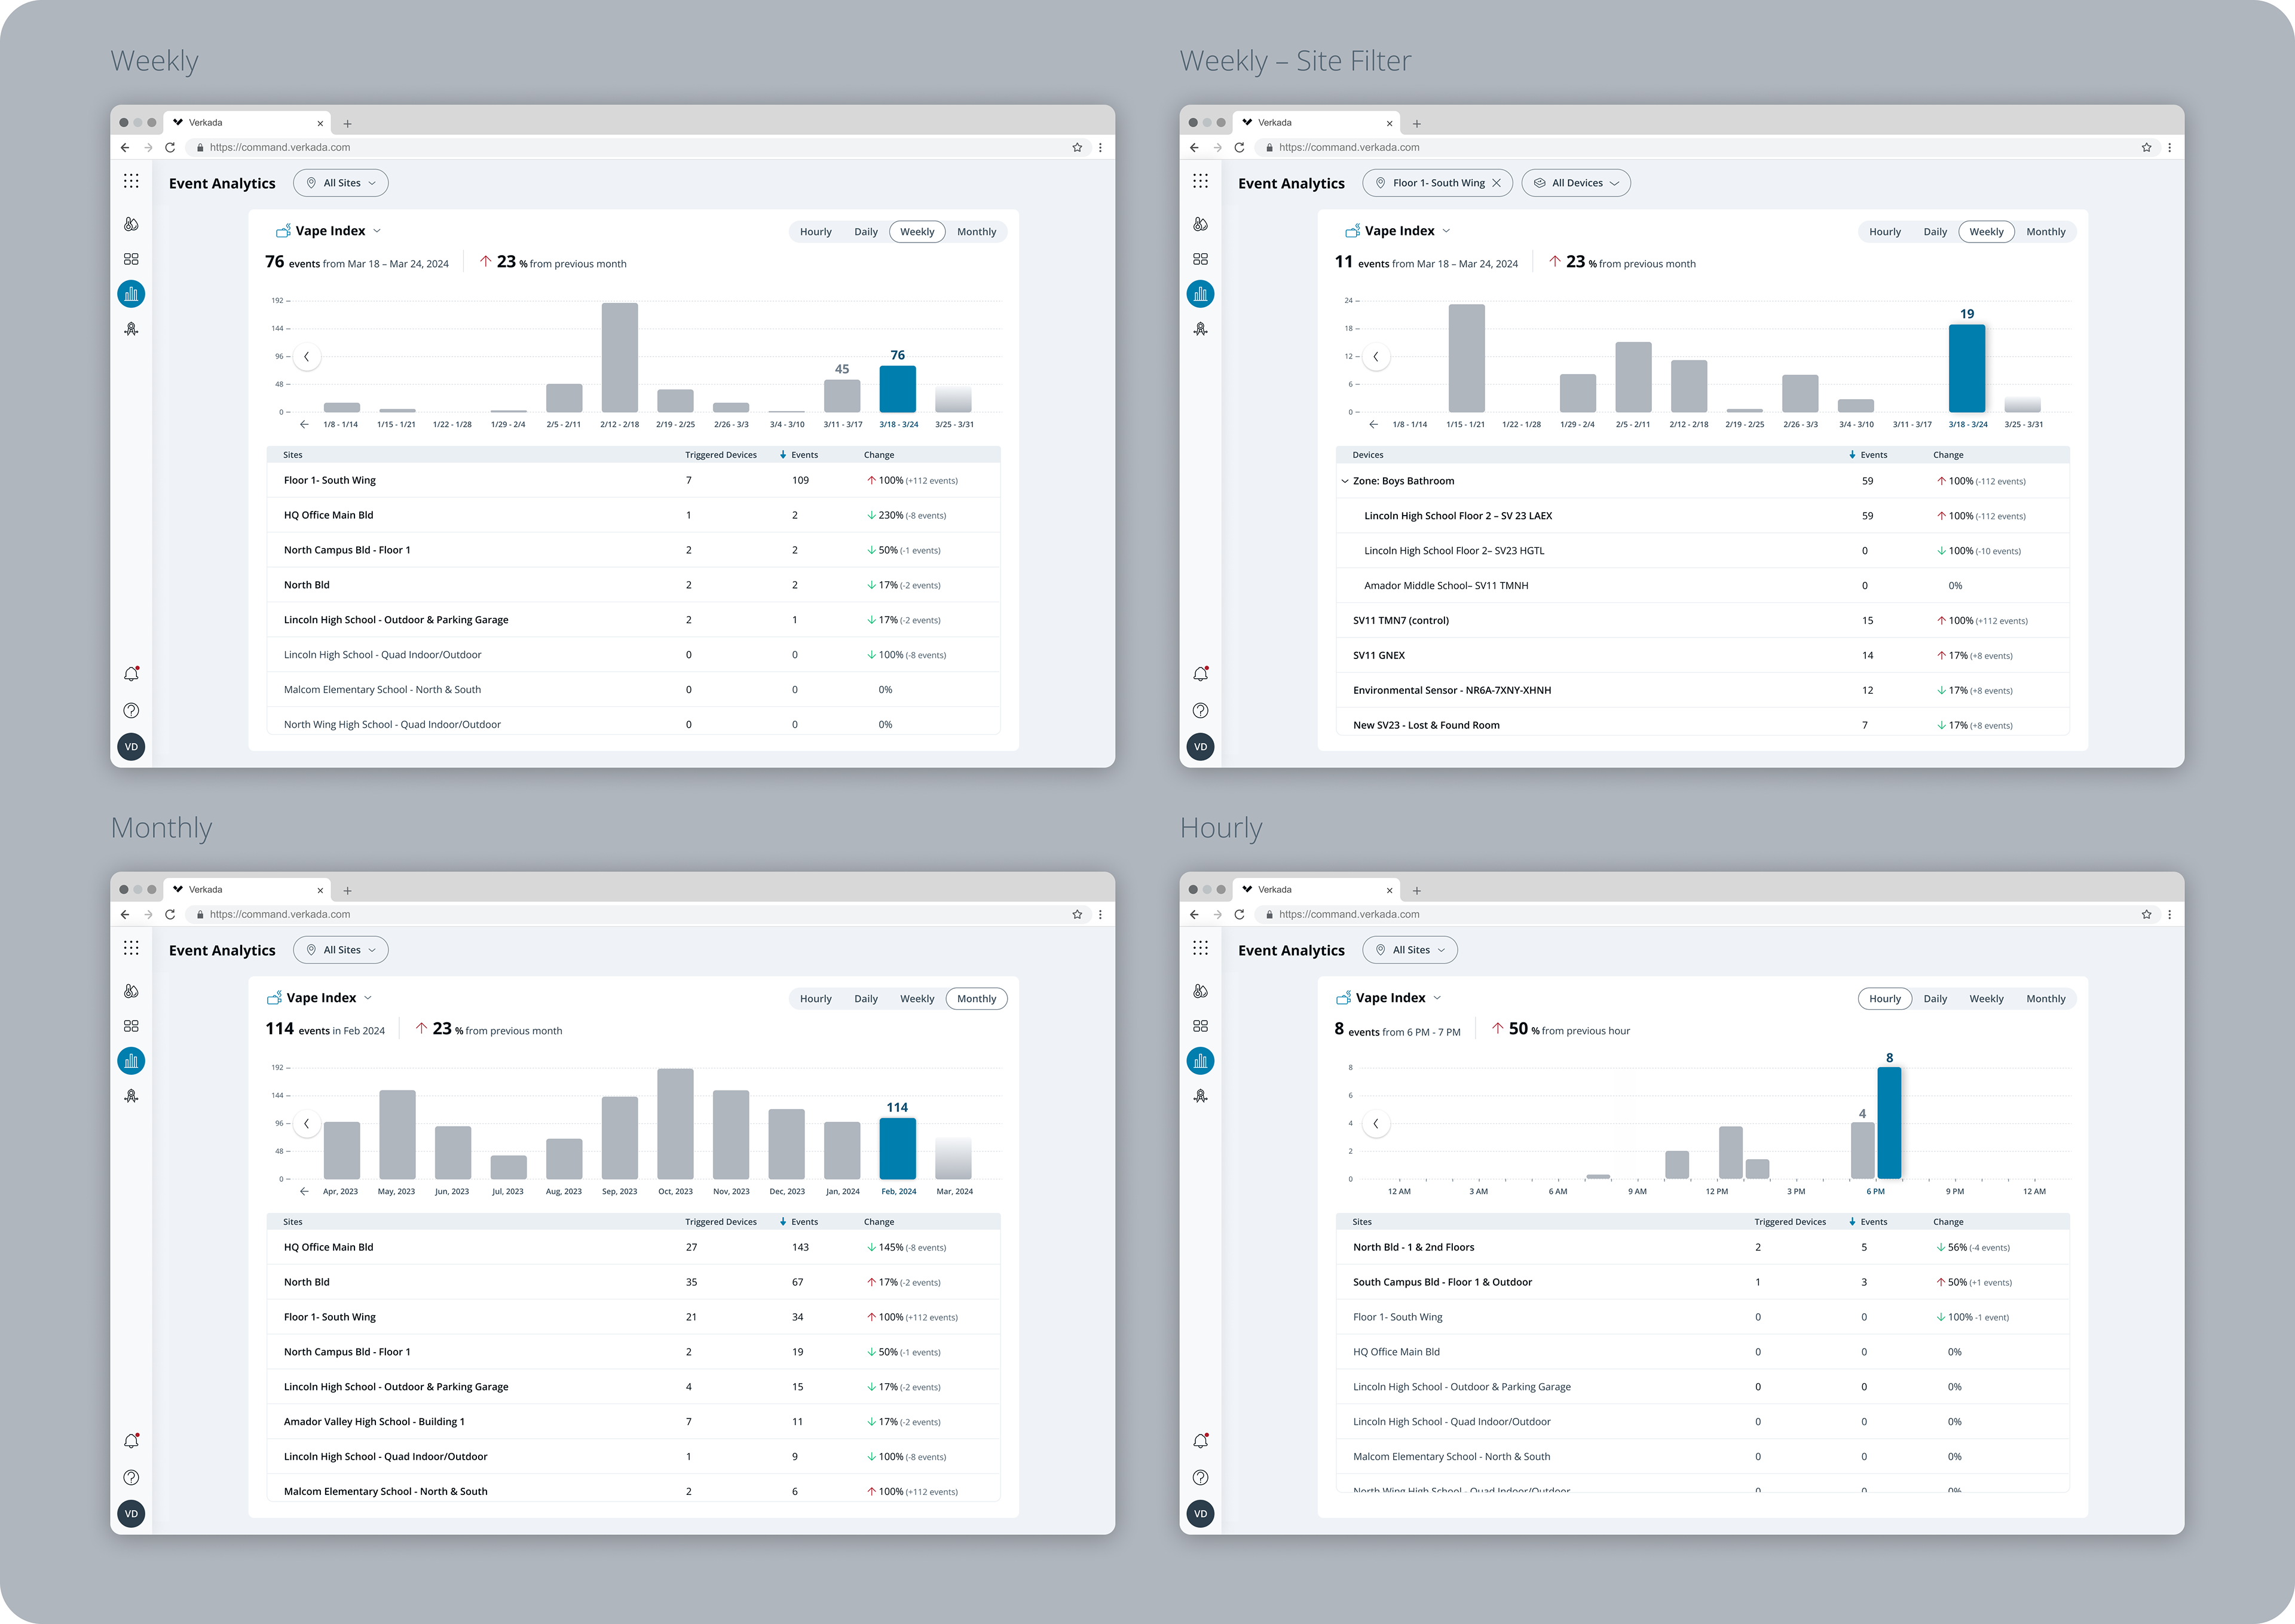Open dashboard tiles icon in Hourly sidebar

pyautogui.click(x=1200, y=1026)
